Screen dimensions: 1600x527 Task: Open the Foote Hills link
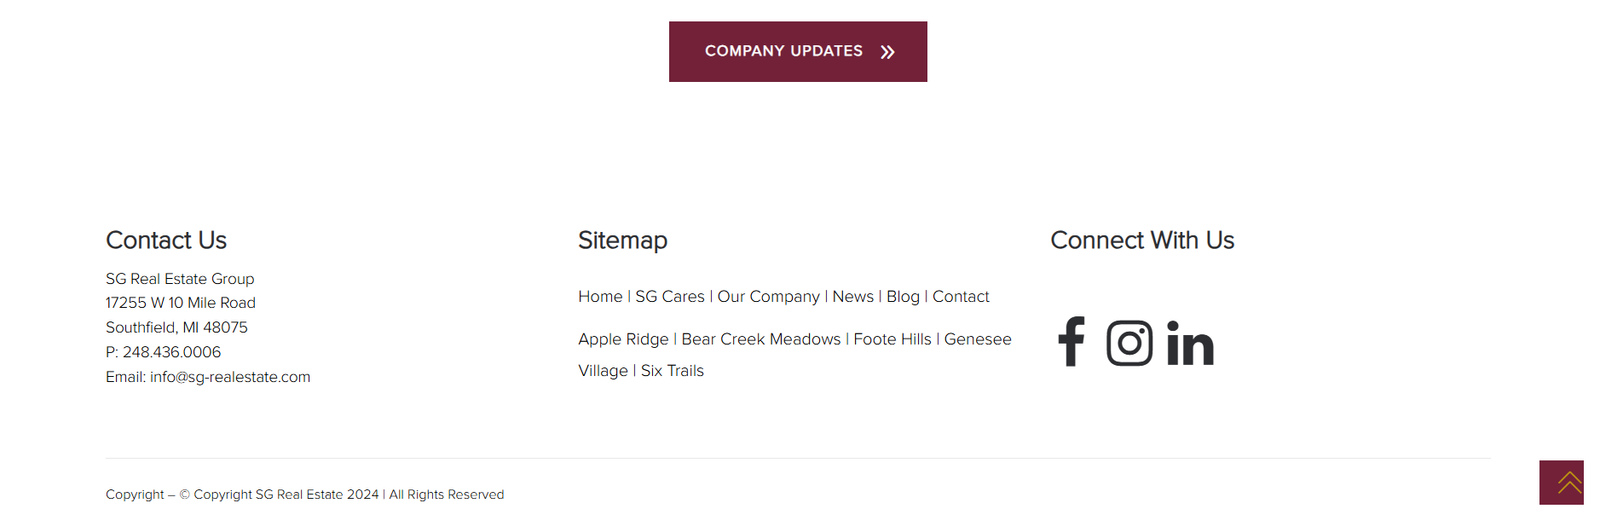892,340
